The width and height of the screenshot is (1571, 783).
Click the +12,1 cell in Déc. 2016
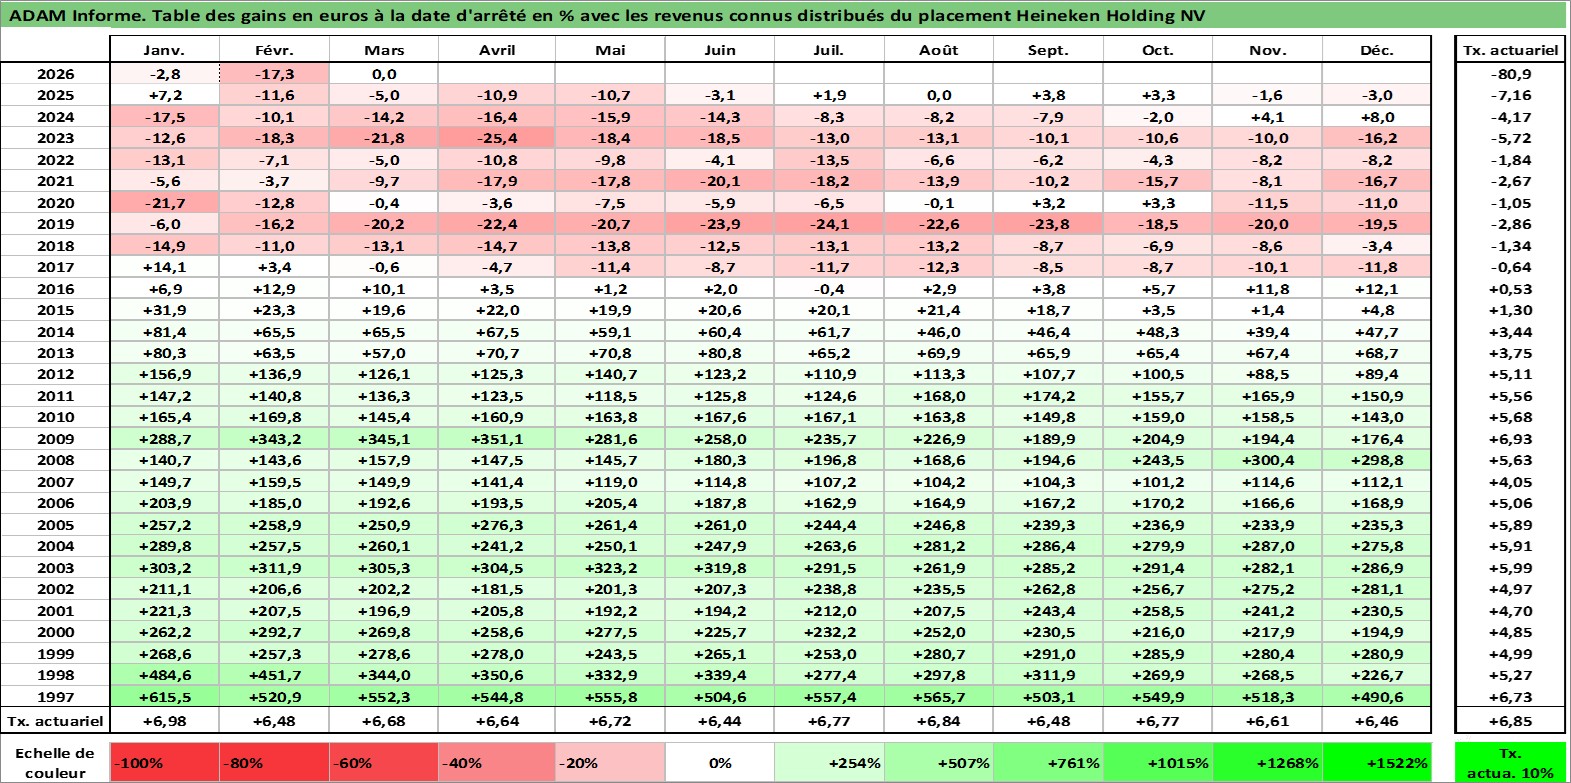(1377, 289)
